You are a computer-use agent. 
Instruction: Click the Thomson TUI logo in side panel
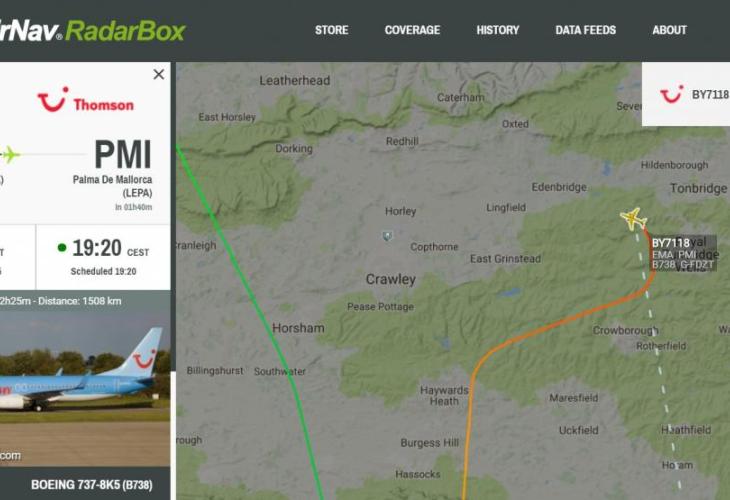tap(86, 100)
